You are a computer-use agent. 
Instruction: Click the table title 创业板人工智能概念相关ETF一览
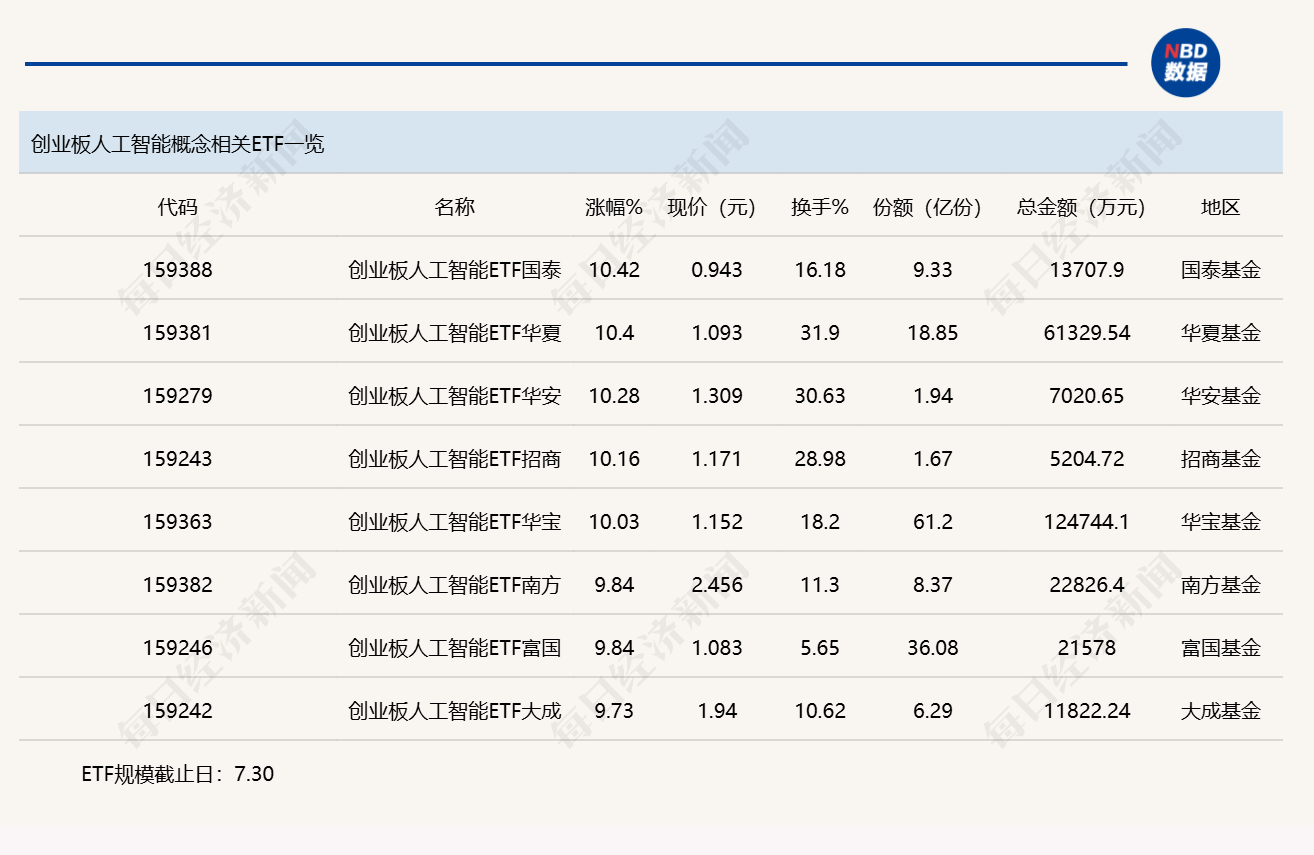[178, 144]
